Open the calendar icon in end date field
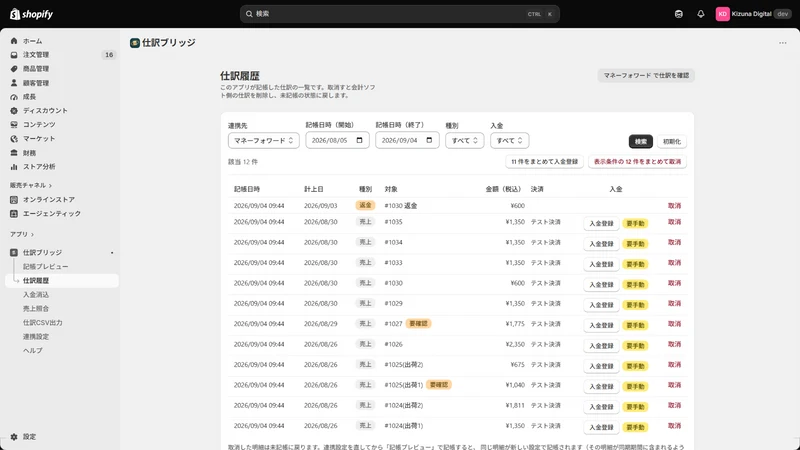Viewport: 800px width, 450px height. [429, 140]
